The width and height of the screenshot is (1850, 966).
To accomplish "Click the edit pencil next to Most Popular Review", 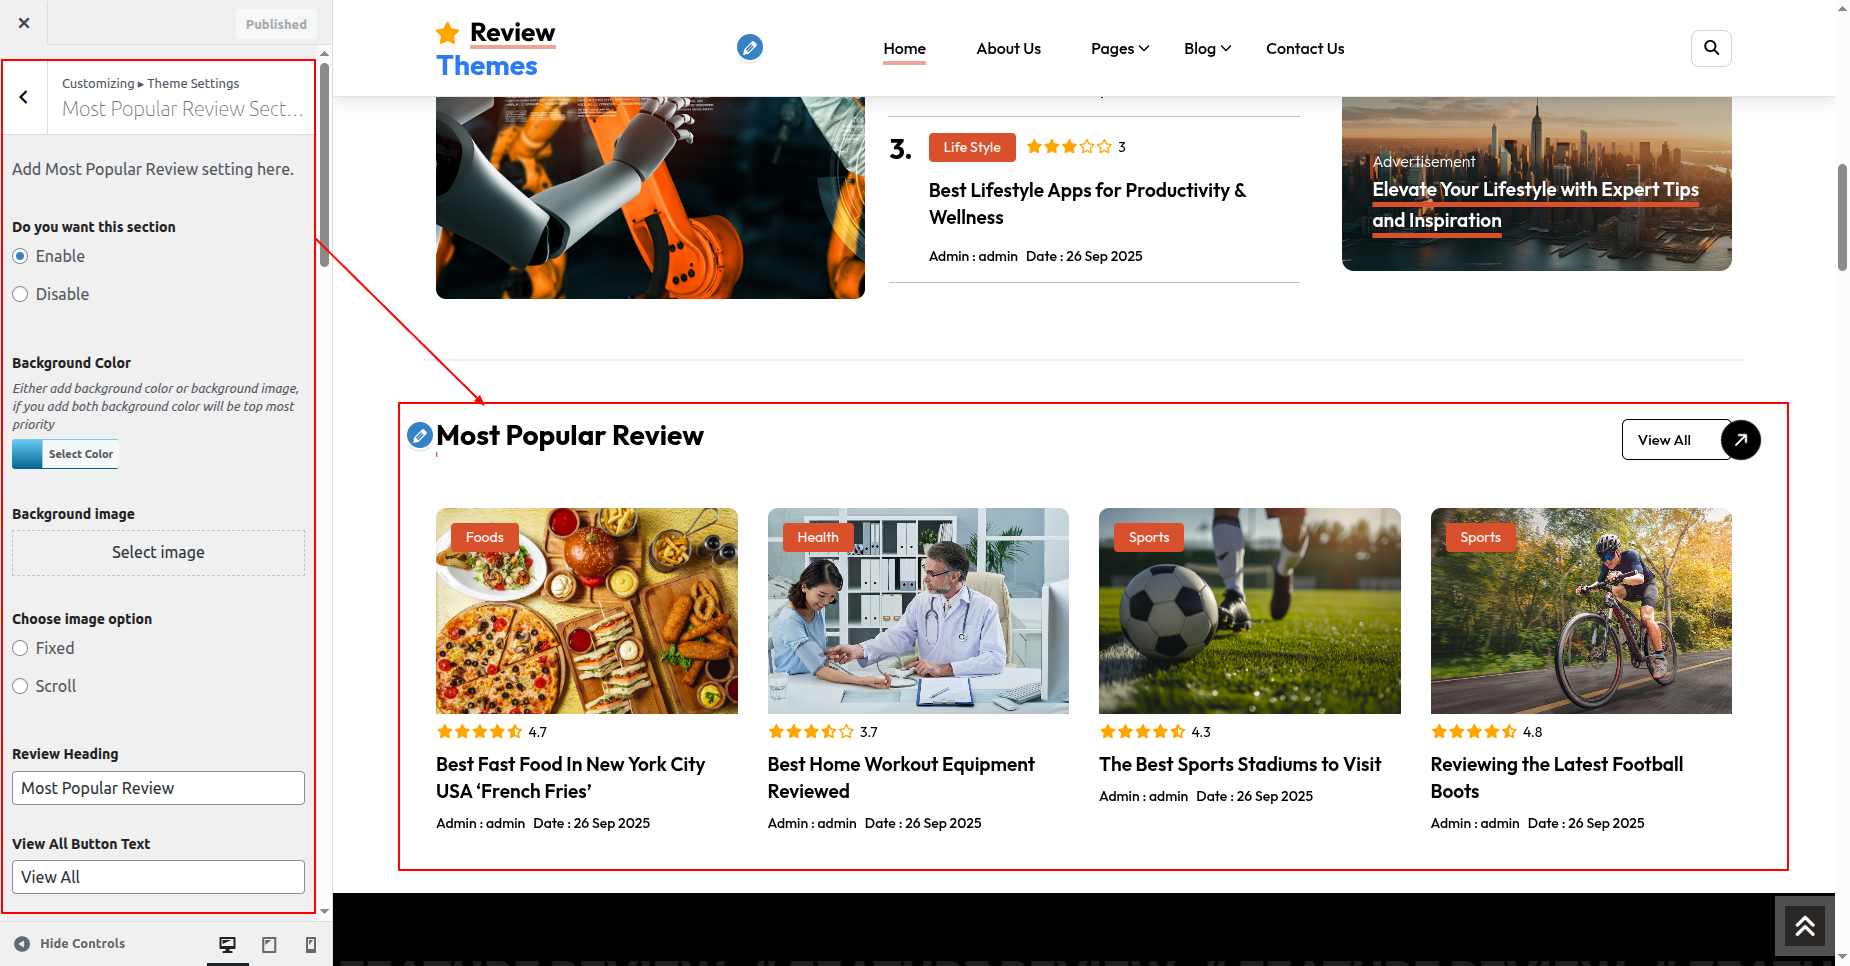I will 420,435.
